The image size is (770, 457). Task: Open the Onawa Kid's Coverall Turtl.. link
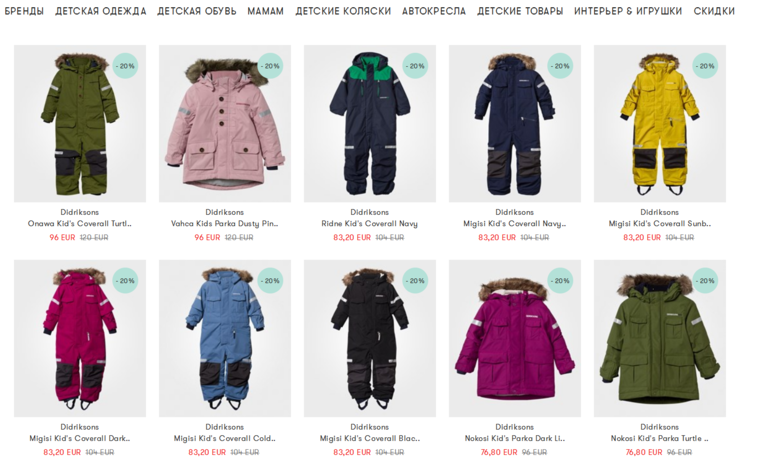coord(80,224)
